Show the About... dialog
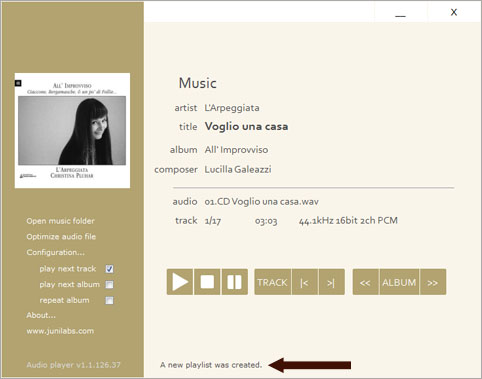The image size is (482, 379). click(x=41, y=315)
